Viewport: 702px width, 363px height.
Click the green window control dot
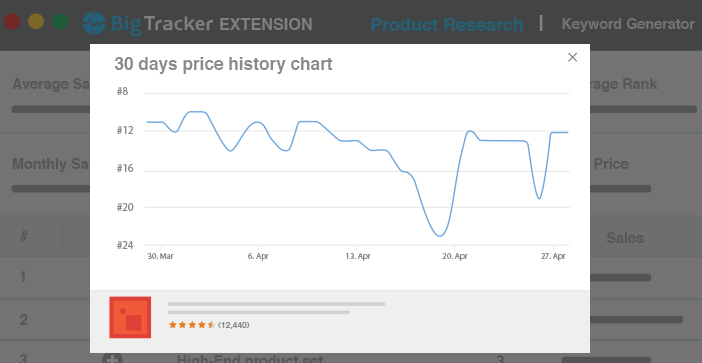coord(60,22)
